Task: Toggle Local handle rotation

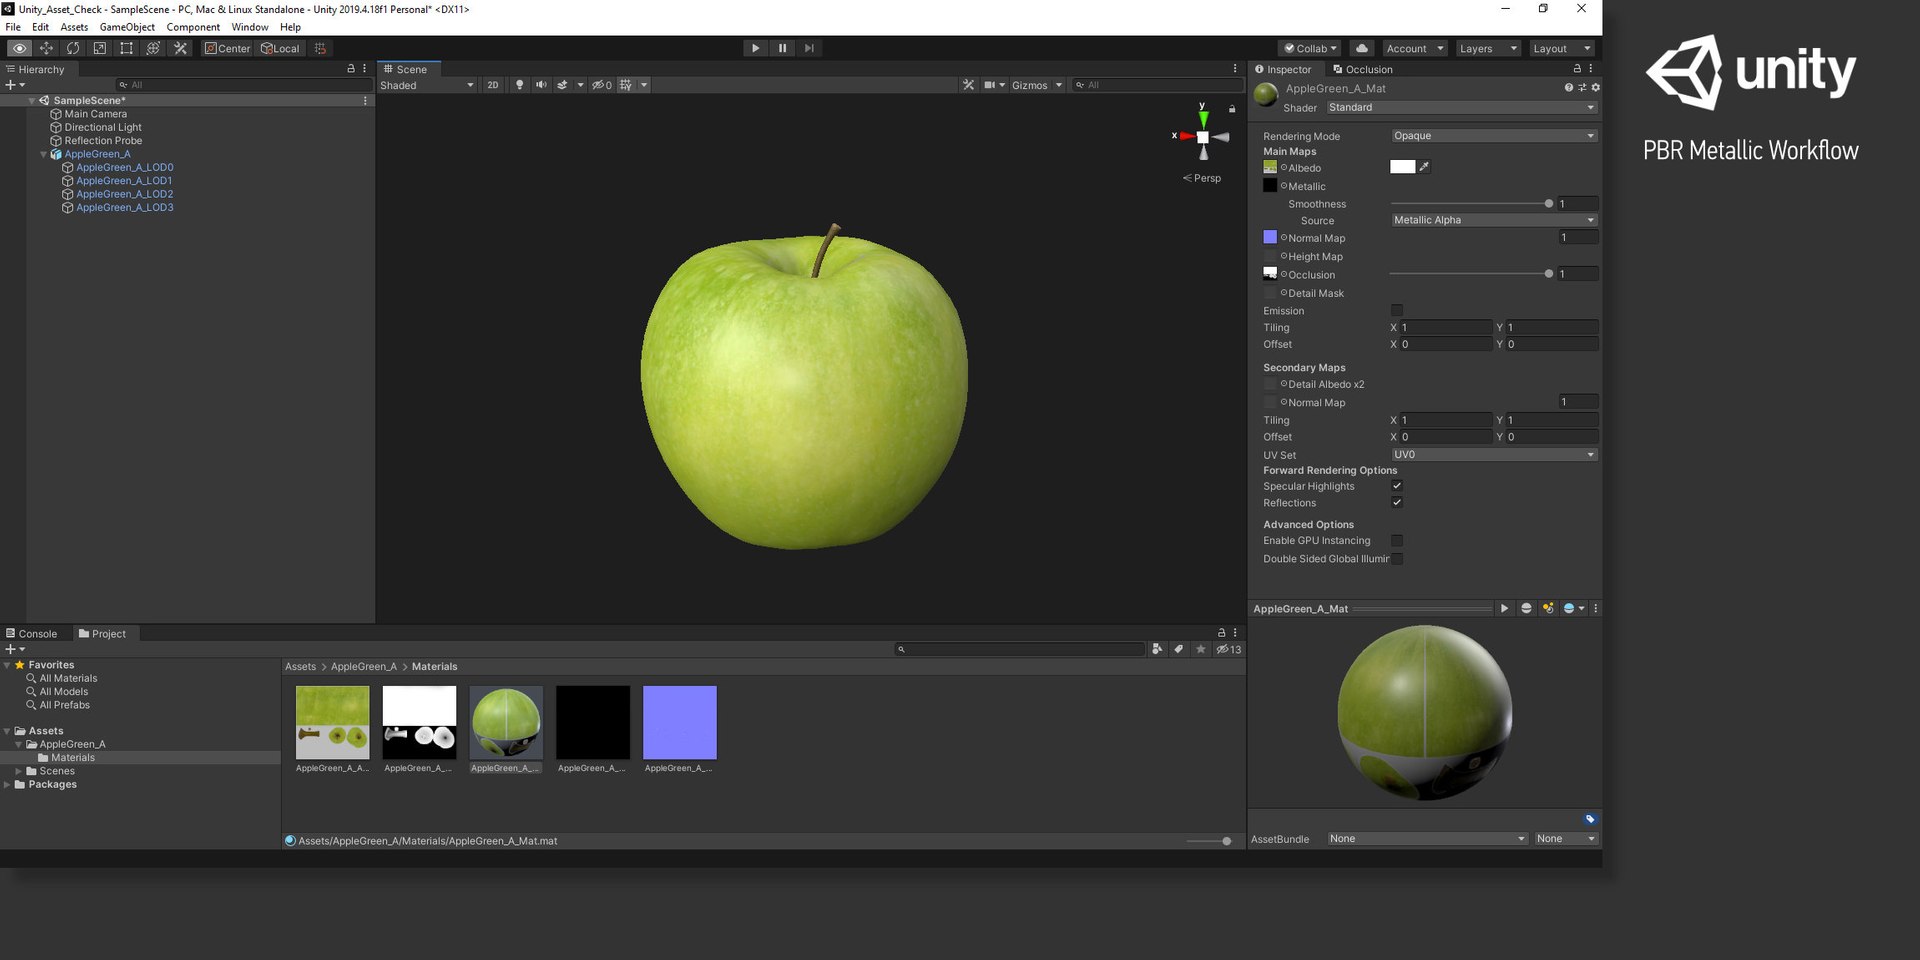Action: 280,48
